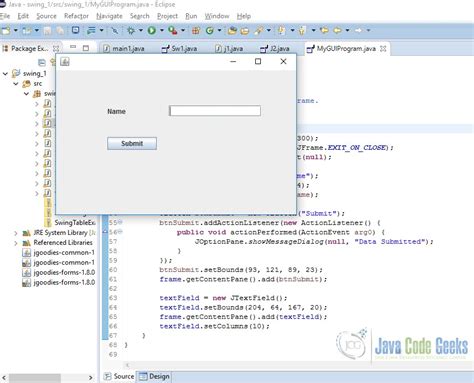The width and height of the screenshot is (474, 383).
Task: Open the Project menu
Action: coord(167,16)
